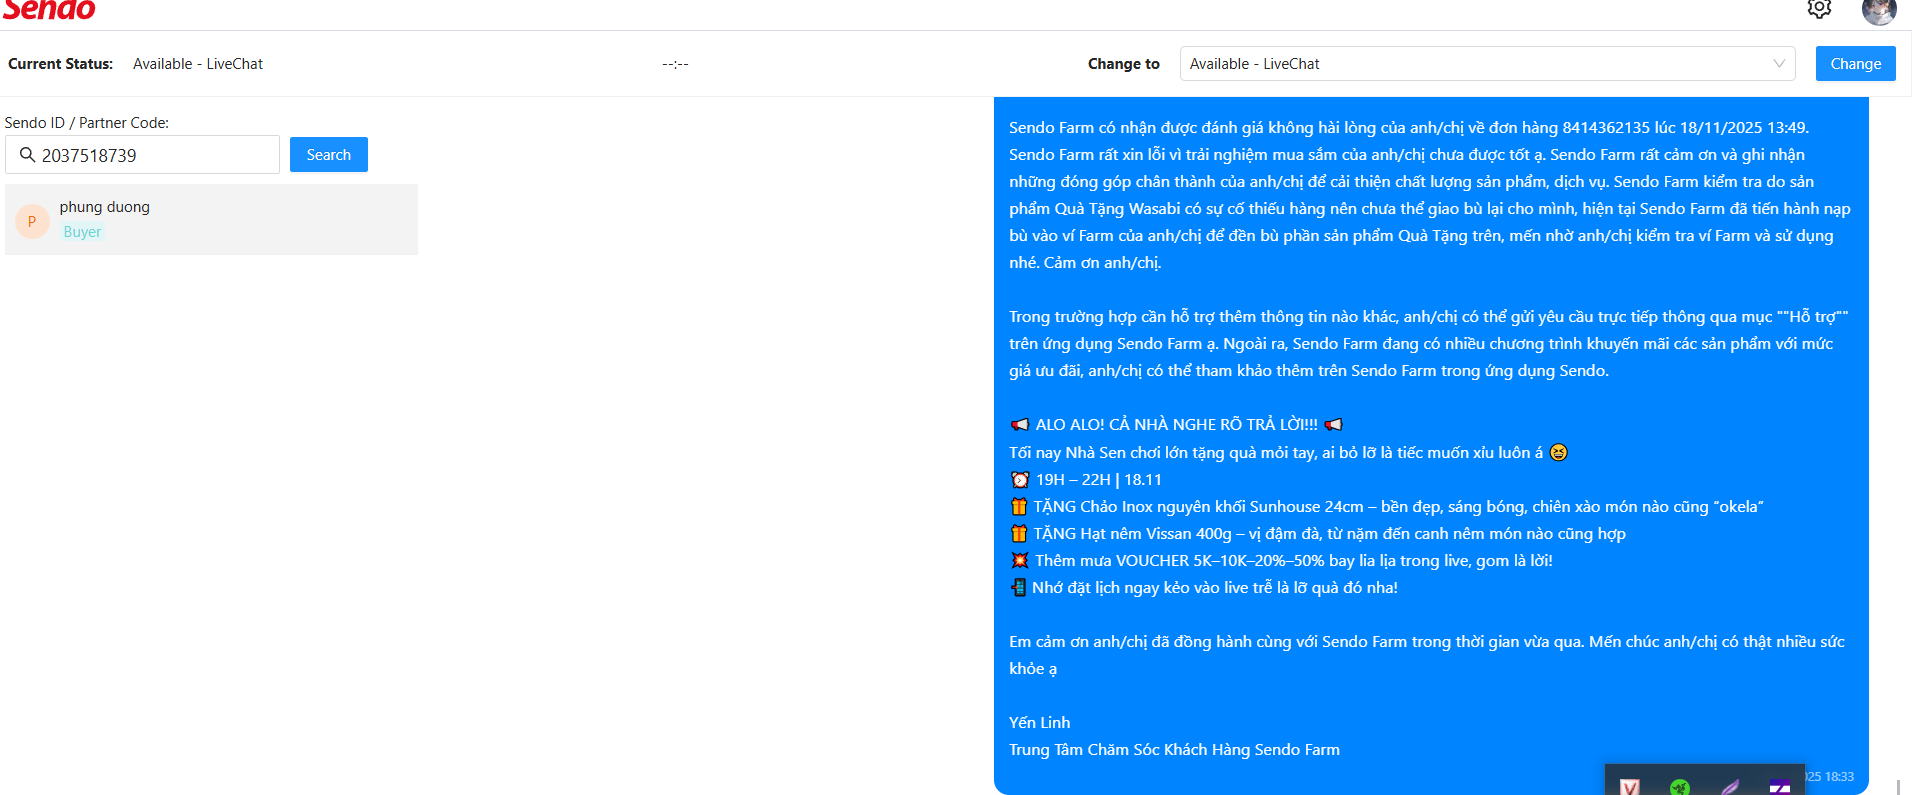The height and width of the screenshot is (795, 1912).
Task: Click the VOUCHER 5K–10K–20%–50% line
Action: [x=1282, y=560]
